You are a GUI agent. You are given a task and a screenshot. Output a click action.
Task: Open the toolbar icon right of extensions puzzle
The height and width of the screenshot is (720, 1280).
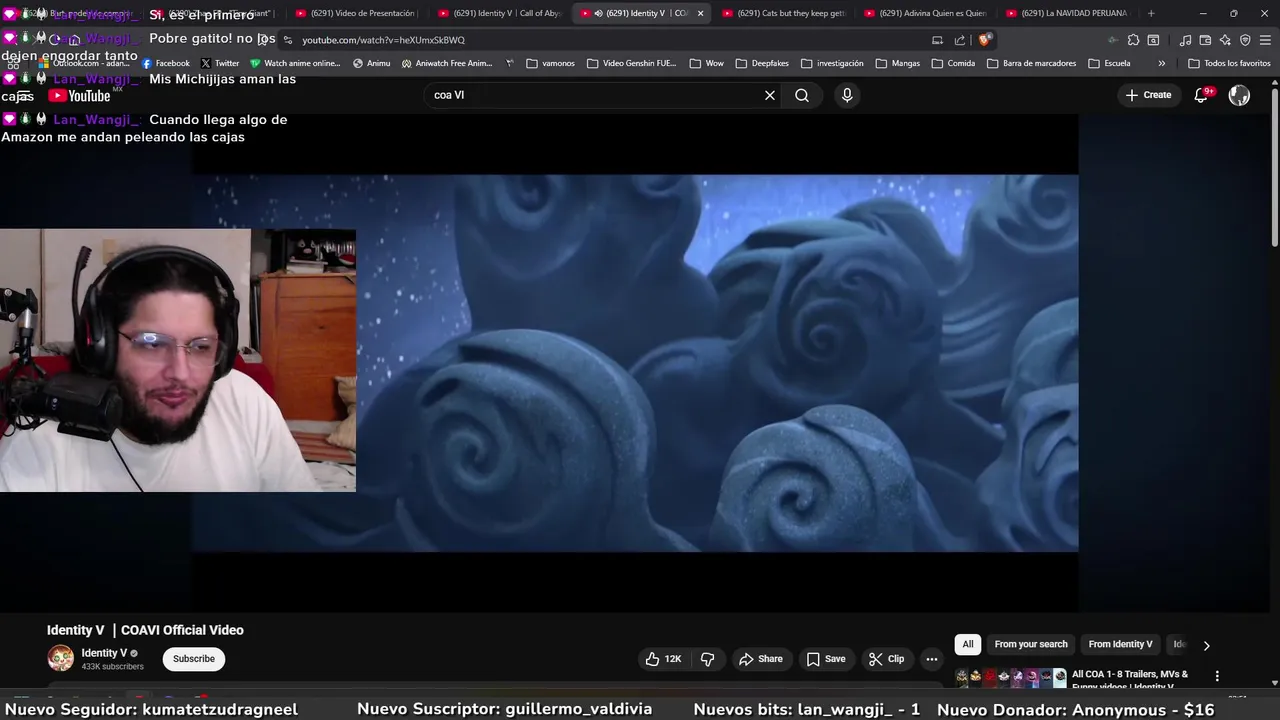(x=1153, y=40)
